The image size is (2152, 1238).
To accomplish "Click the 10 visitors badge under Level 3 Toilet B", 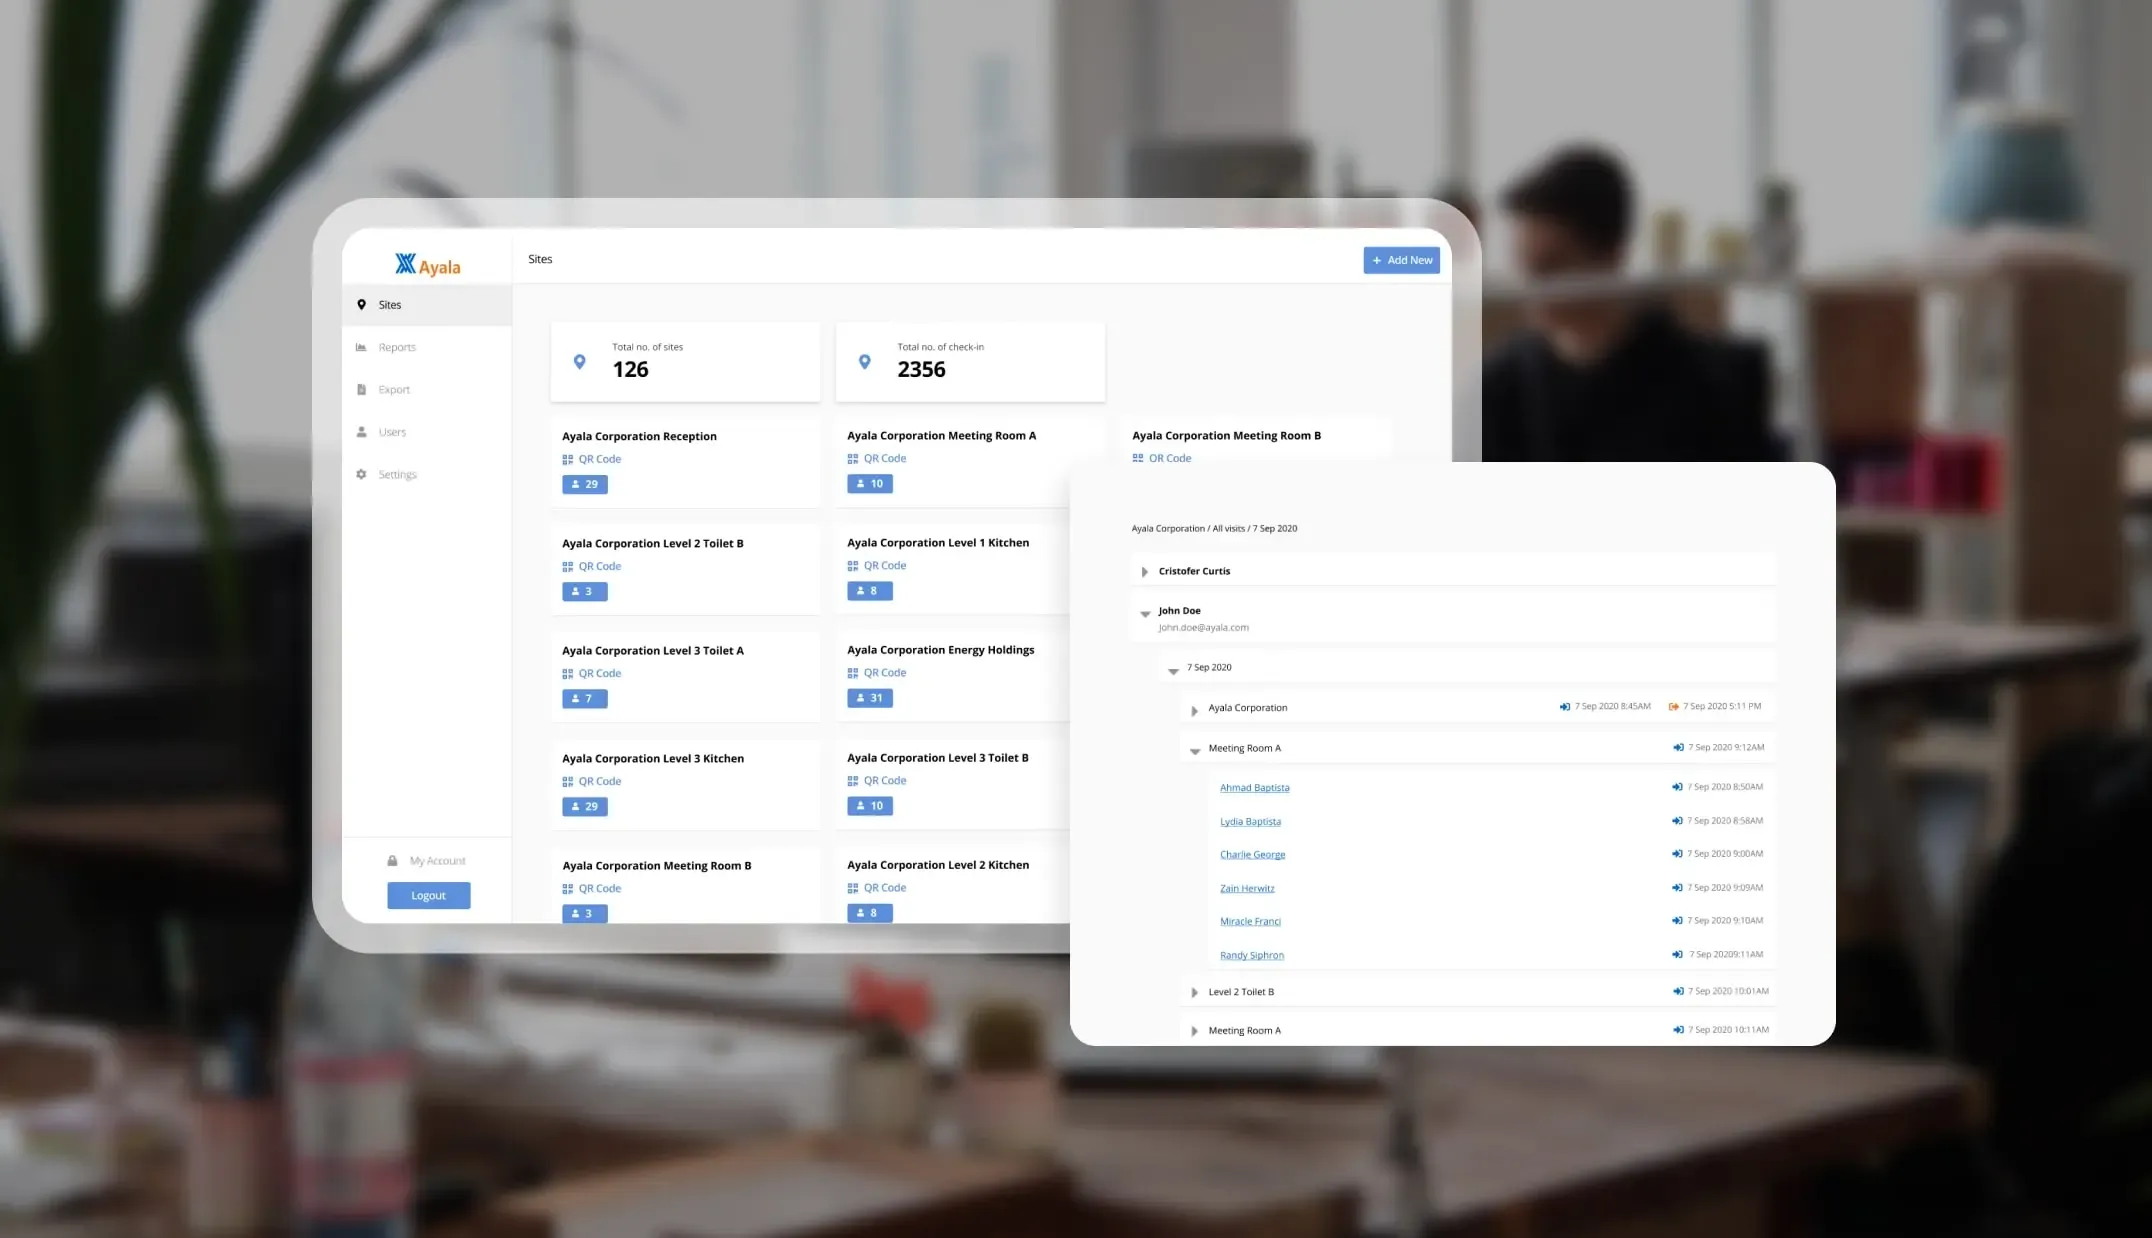I will coord(870,806).
